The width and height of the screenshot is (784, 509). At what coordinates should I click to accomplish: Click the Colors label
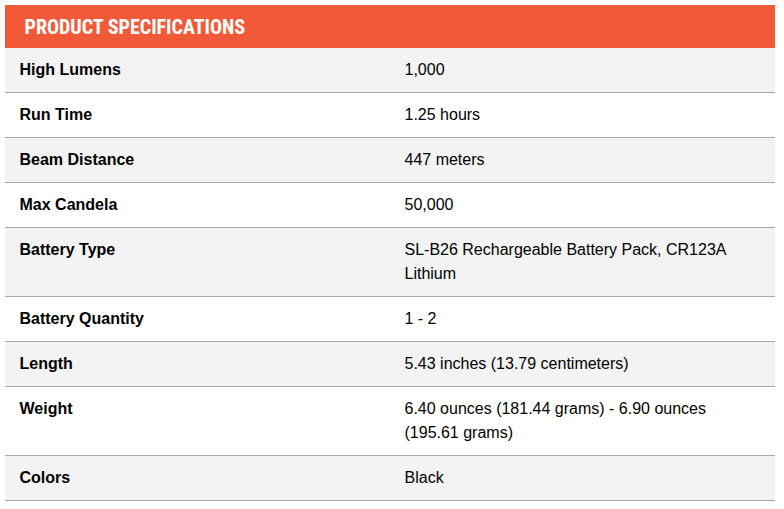tap(45, 478)
